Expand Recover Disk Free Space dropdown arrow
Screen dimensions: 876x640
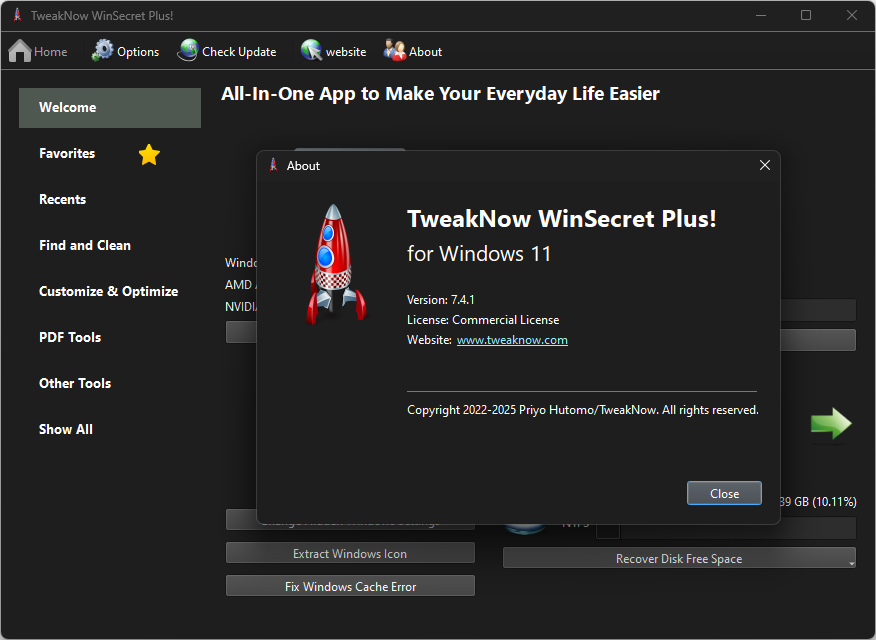[851, 563]
